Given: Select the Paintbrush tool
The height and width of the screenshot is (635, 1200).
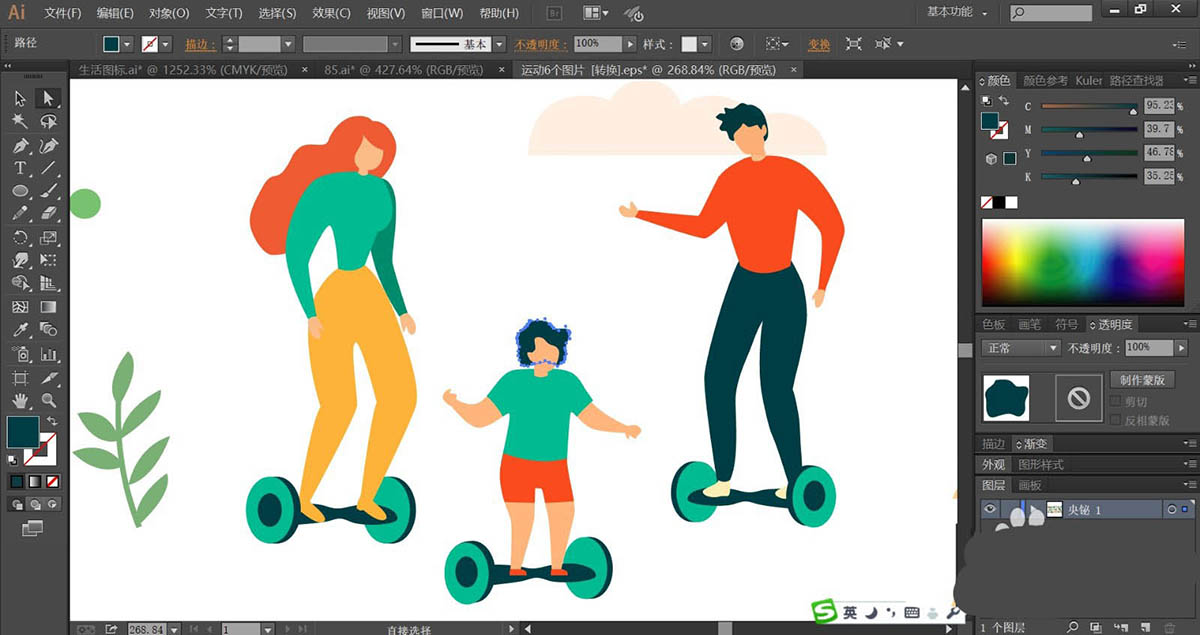Looking at the screenshot, I should point(48,191).
